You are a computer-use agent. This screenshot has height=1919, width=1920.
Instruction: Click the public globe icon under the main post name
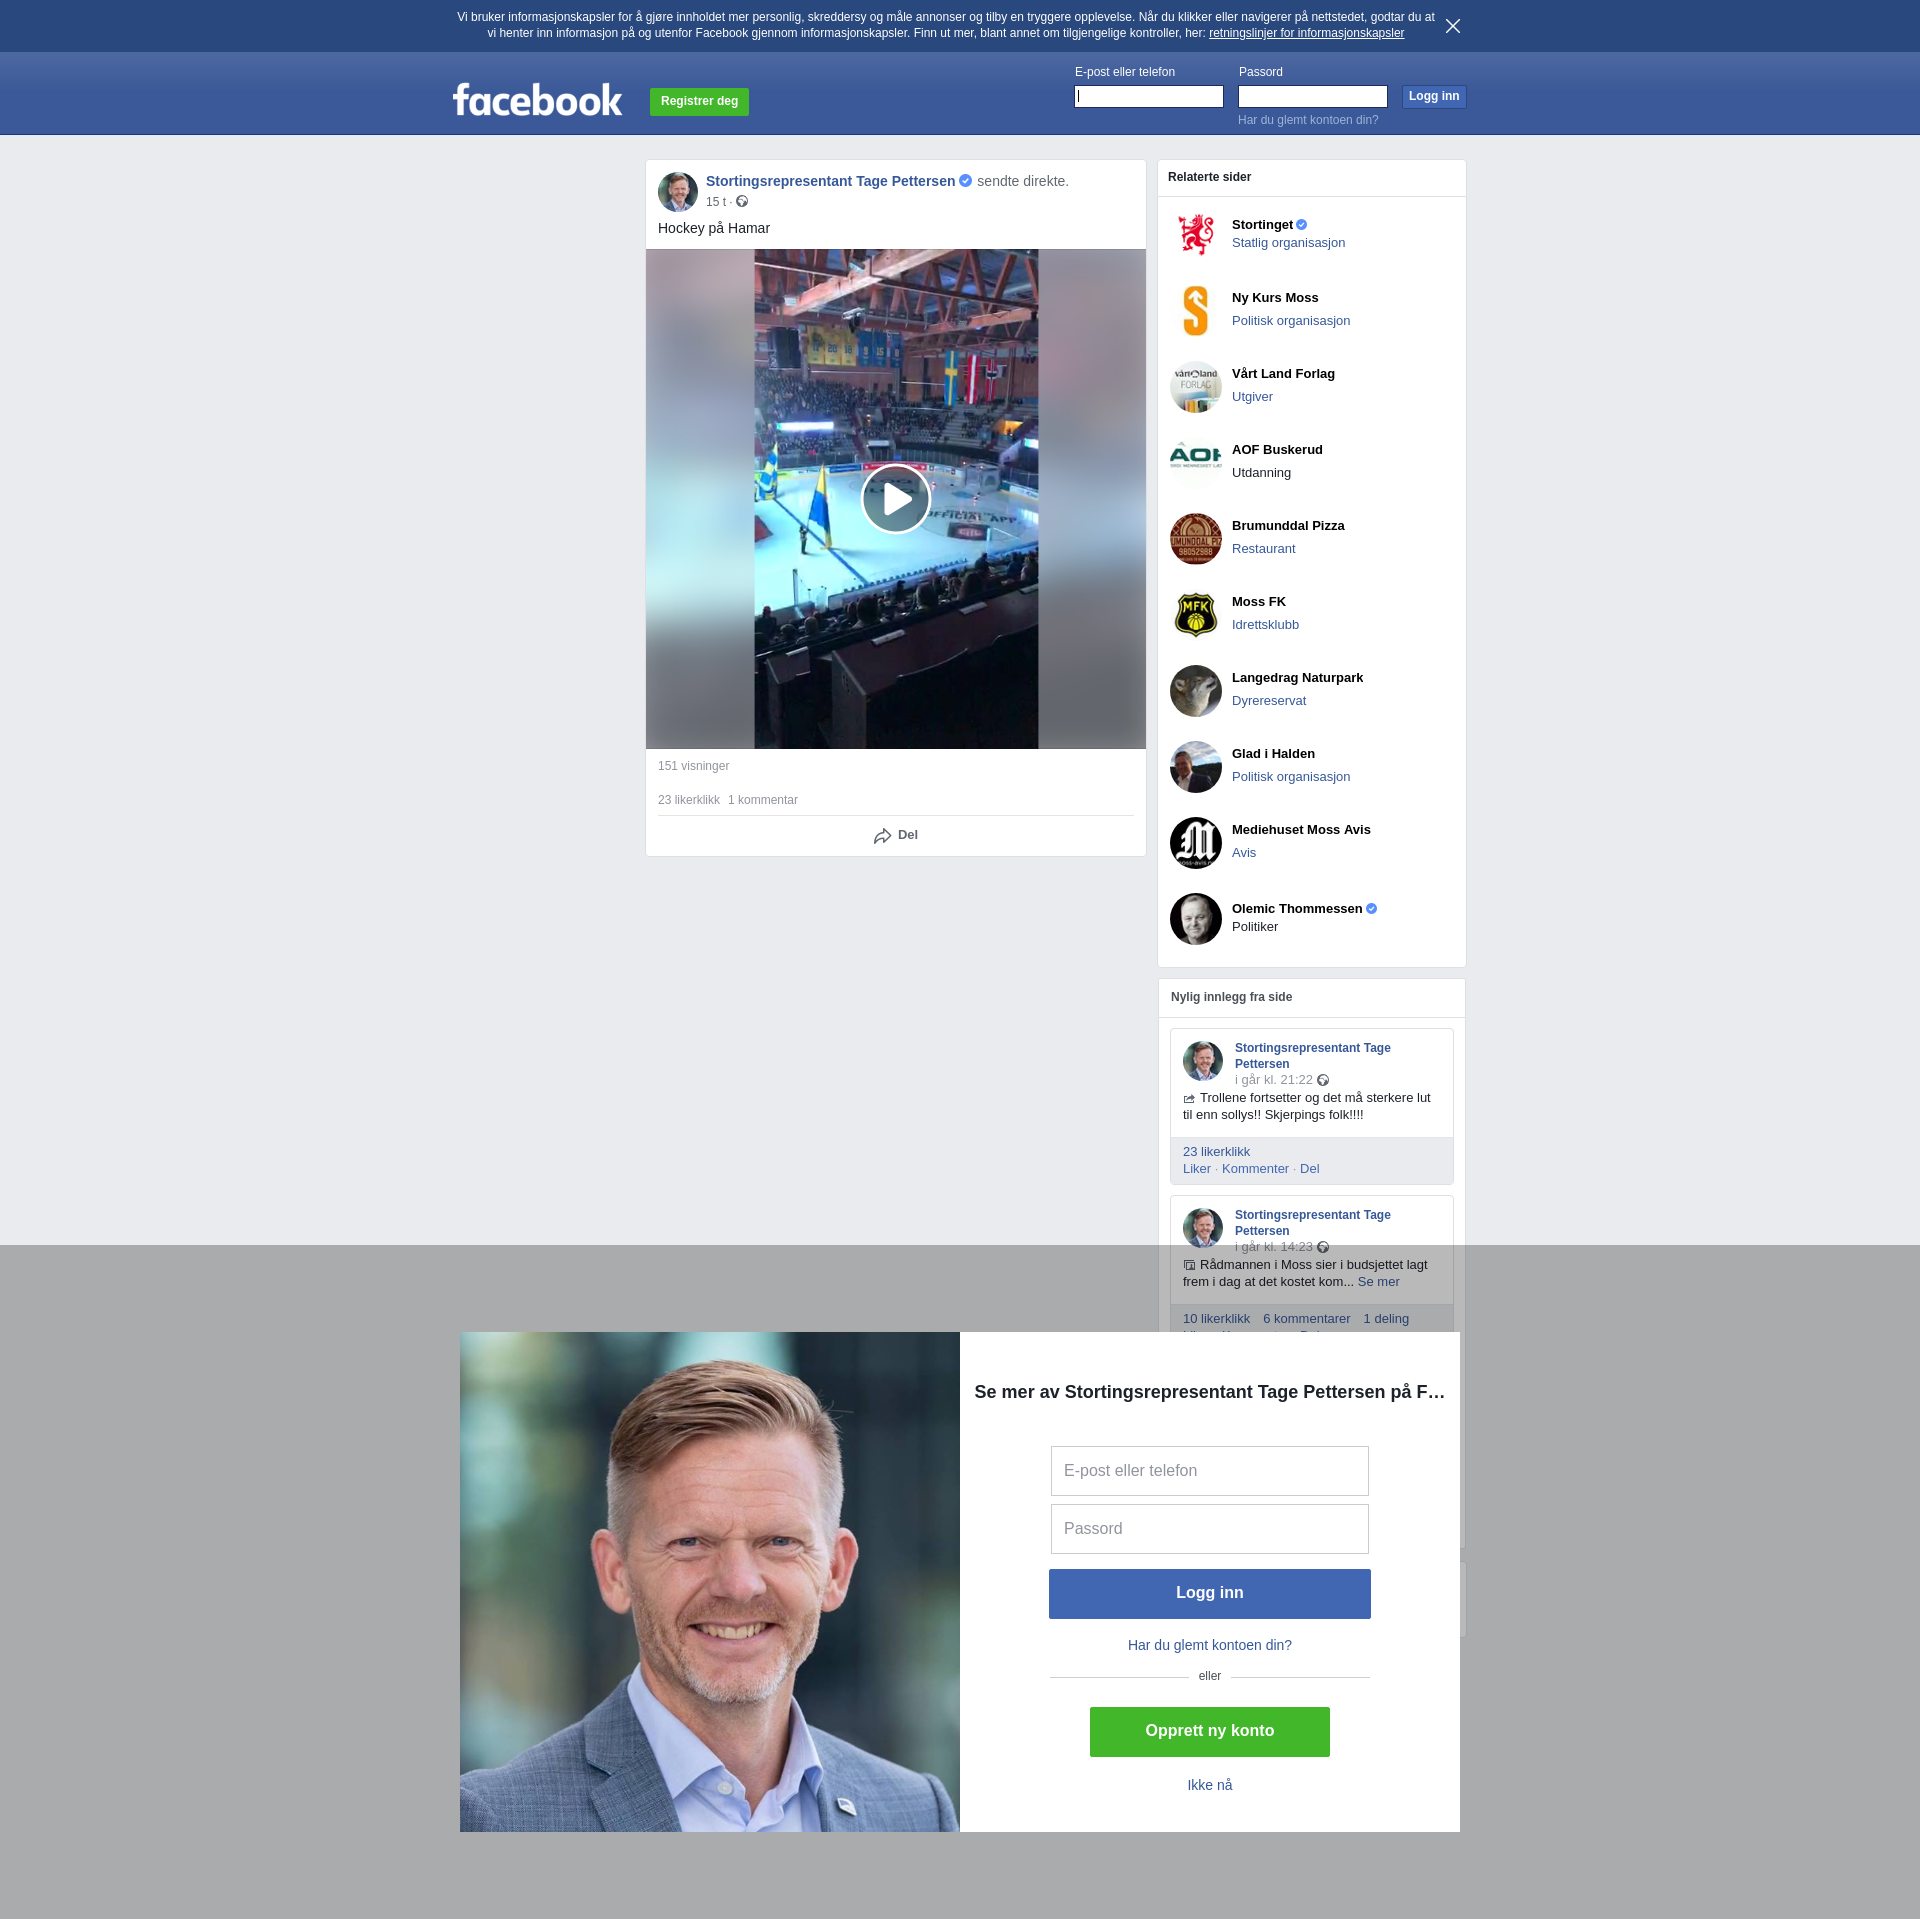(x=742, y=202)
